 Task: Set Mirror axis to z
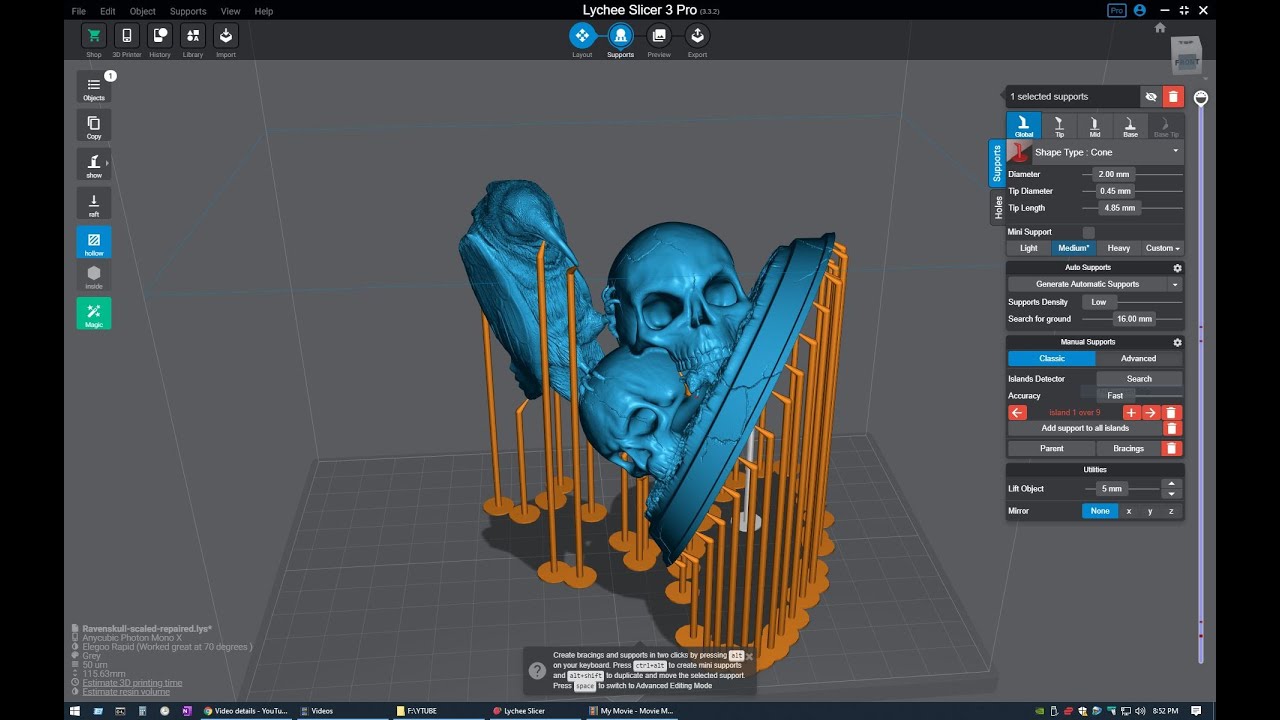click(1171, 511)
